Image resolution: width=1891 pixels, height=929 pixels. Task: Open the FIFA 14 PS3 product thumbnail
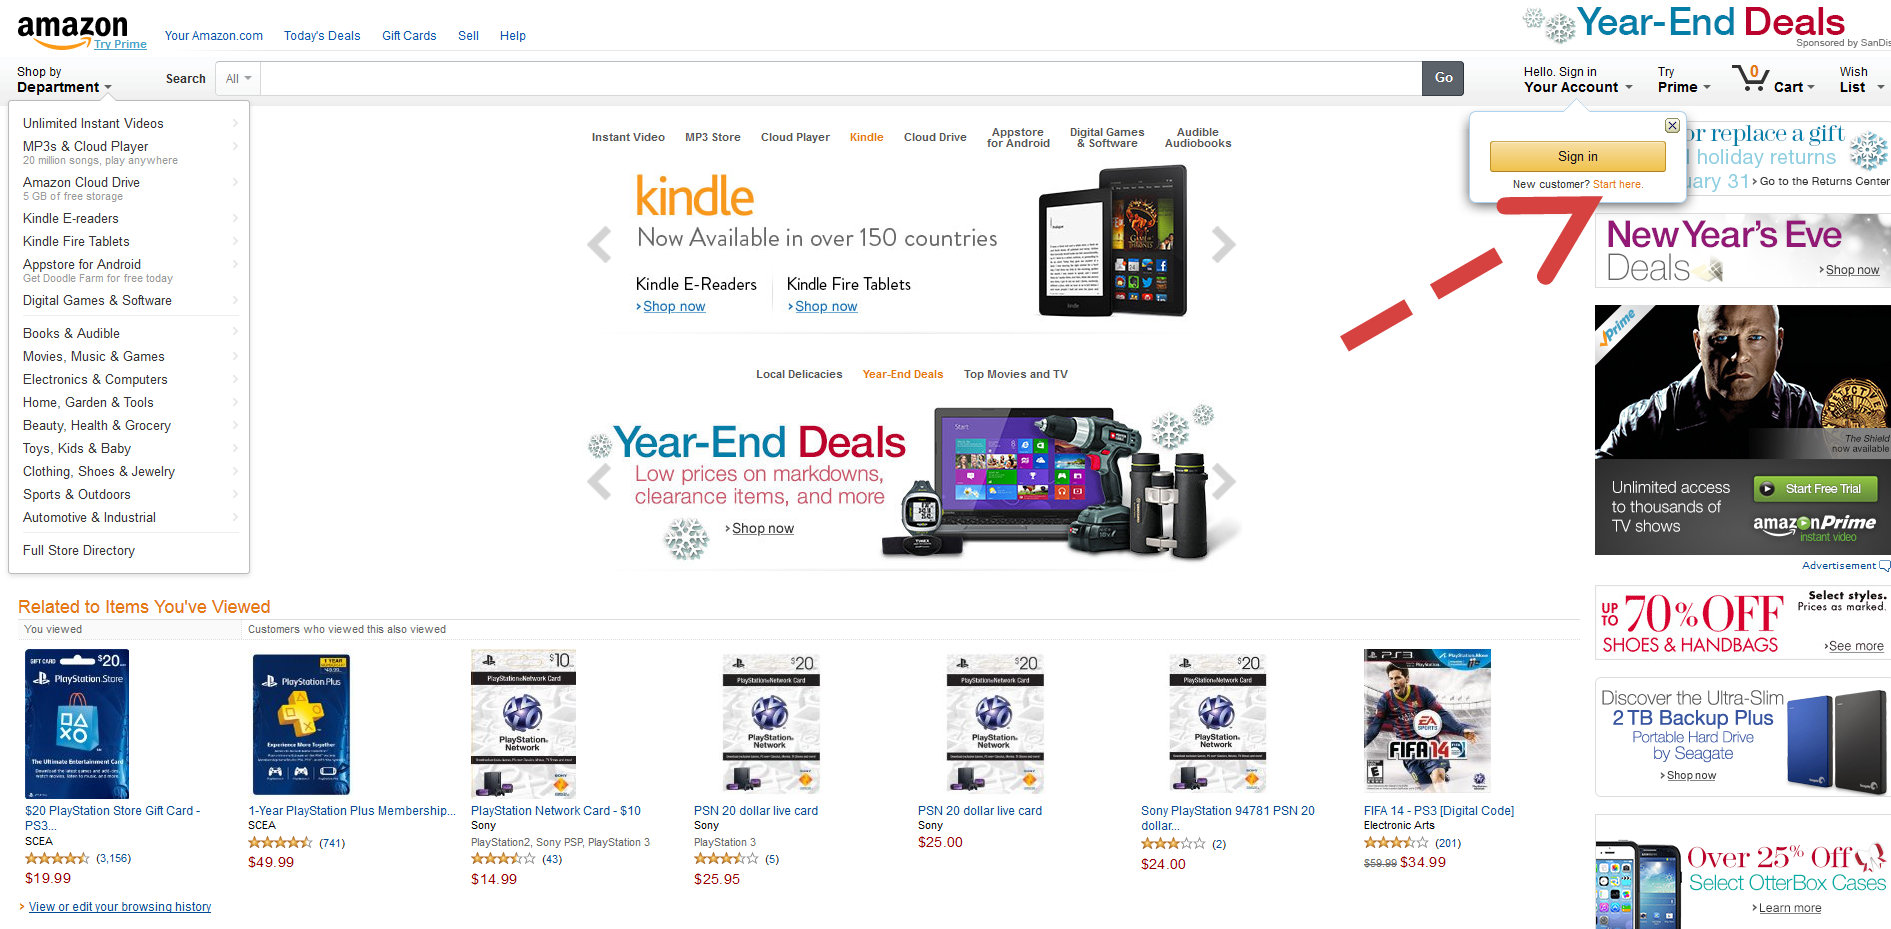tap(1427, 721)
